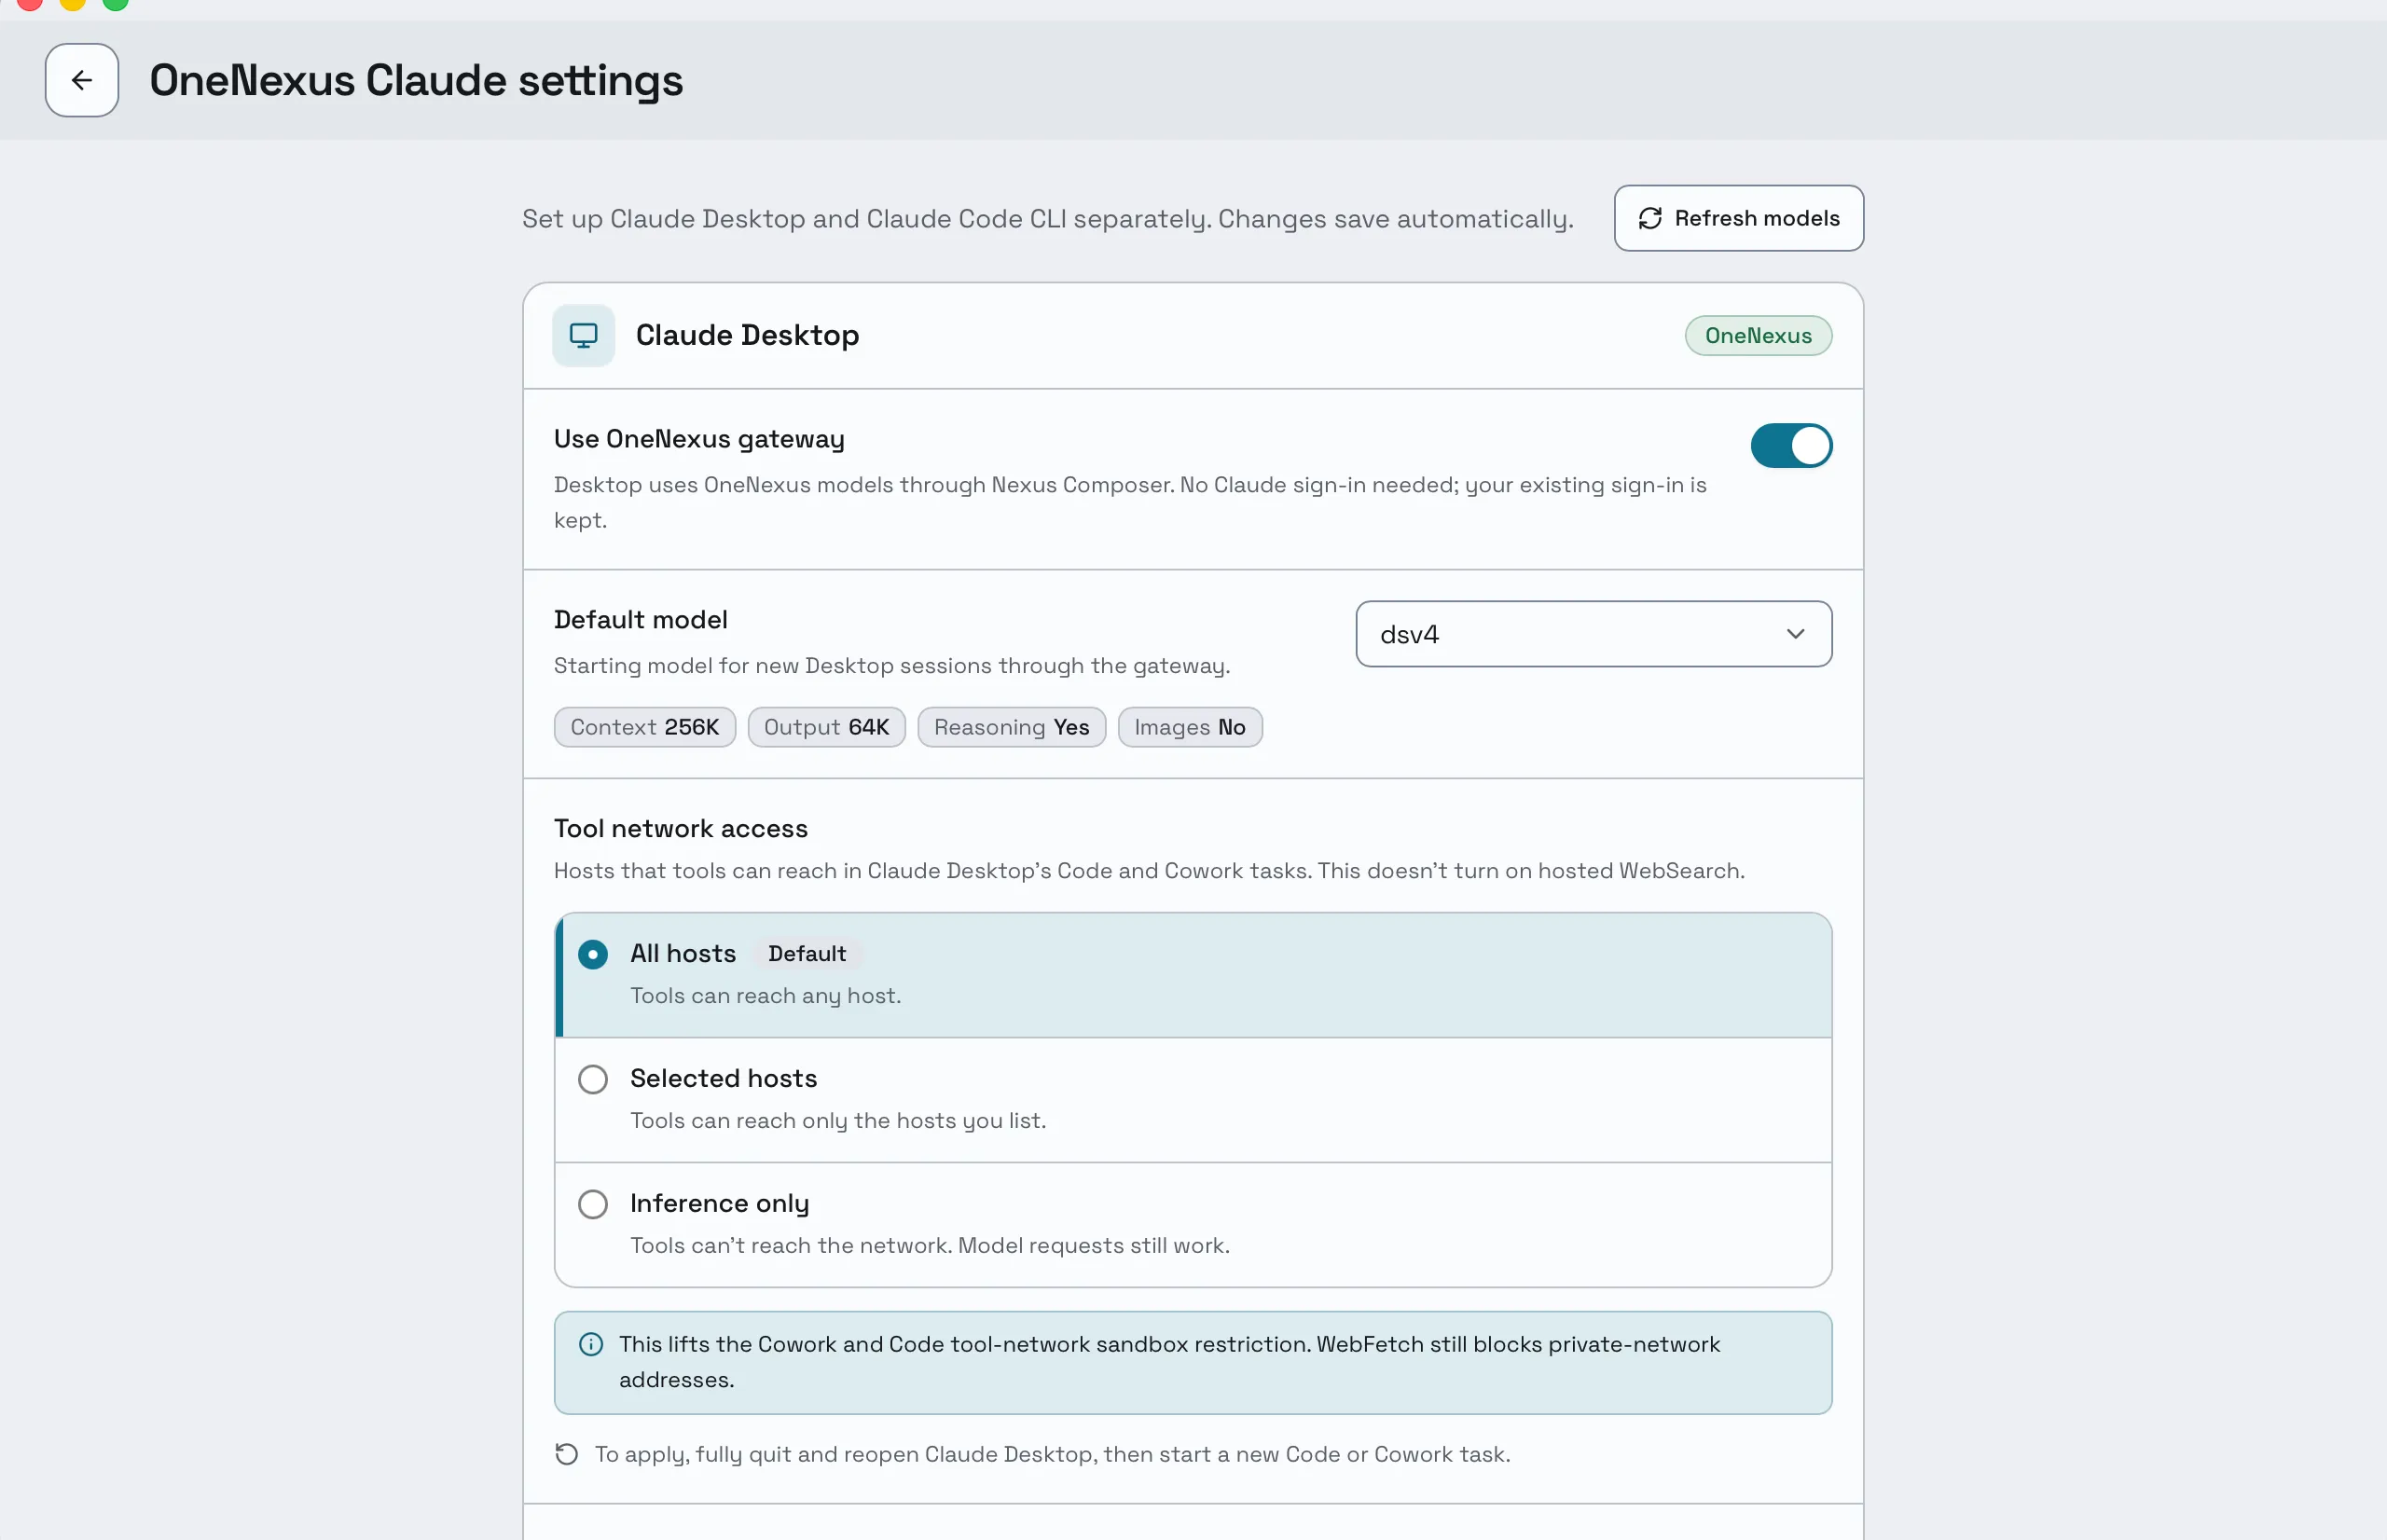2387x1540 pixels.
Task: Click the Use OneNexus gateway label
Action: [699, 439]
